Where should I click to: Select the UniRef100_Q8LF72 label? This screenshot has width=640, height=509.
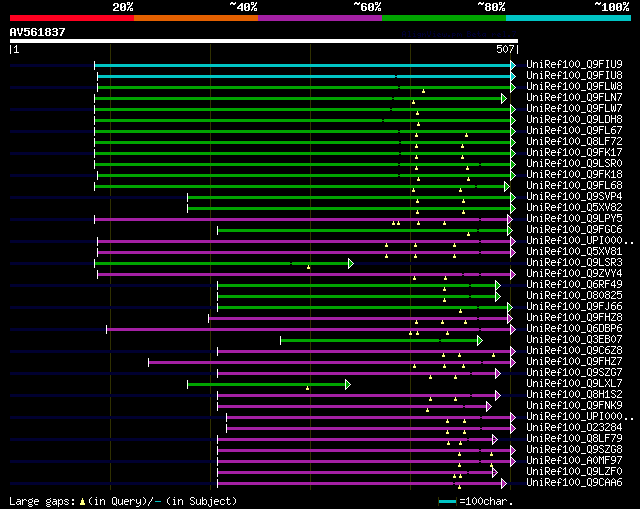pyautogui.click(x=574, y=142)
